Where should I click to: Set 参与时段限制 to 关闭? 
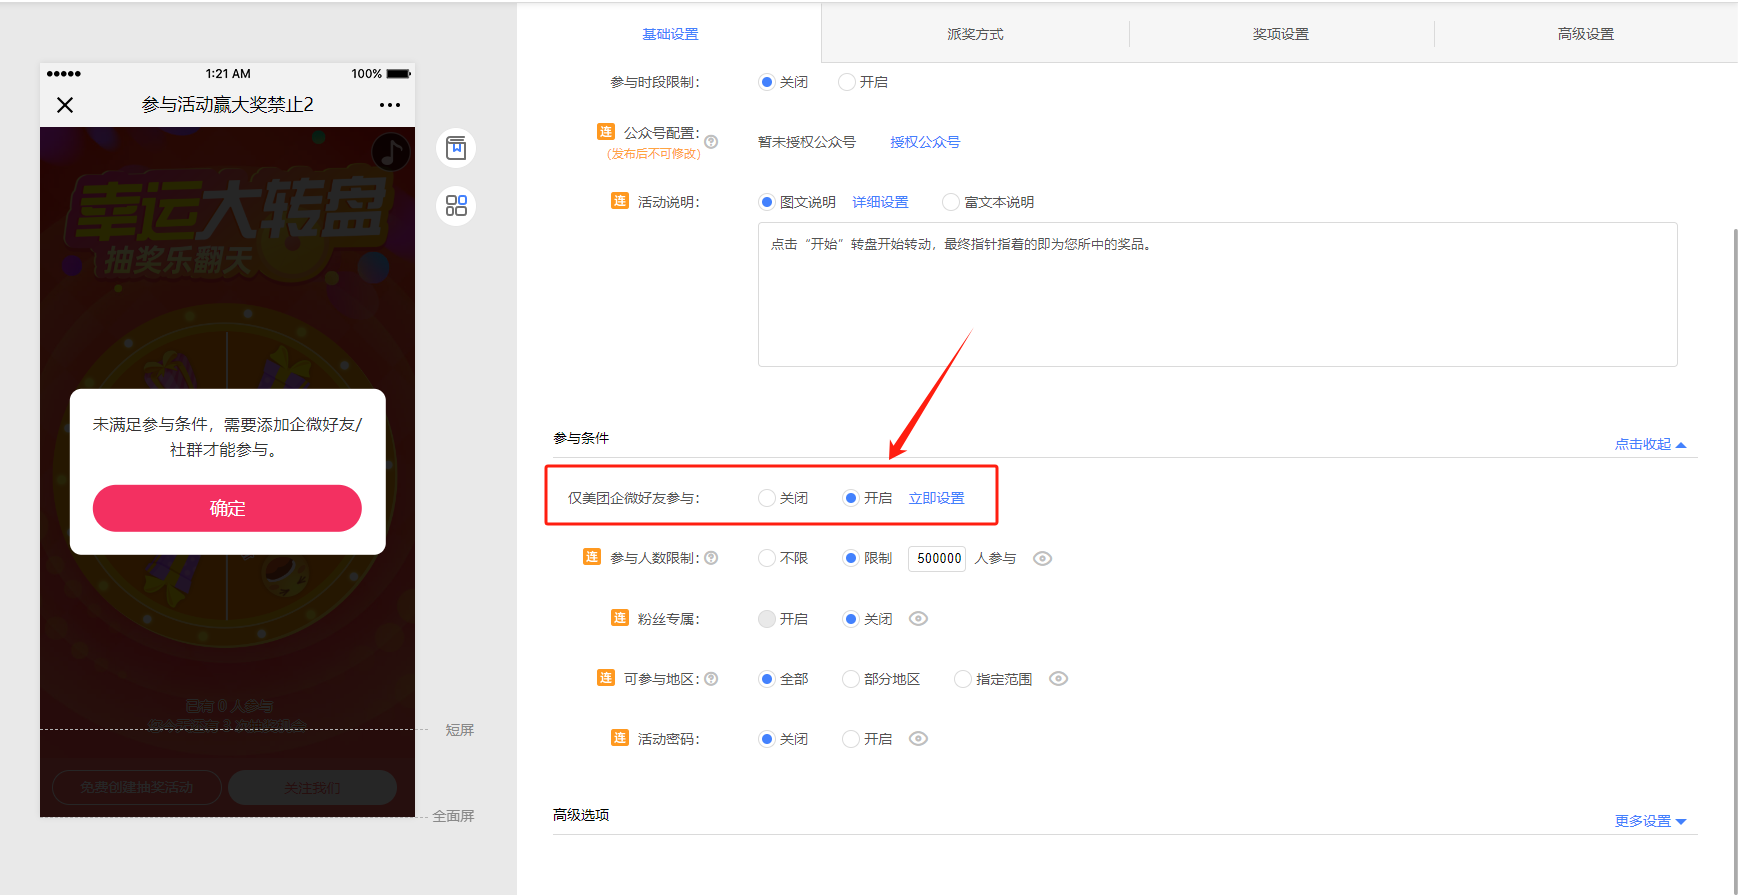767,82
